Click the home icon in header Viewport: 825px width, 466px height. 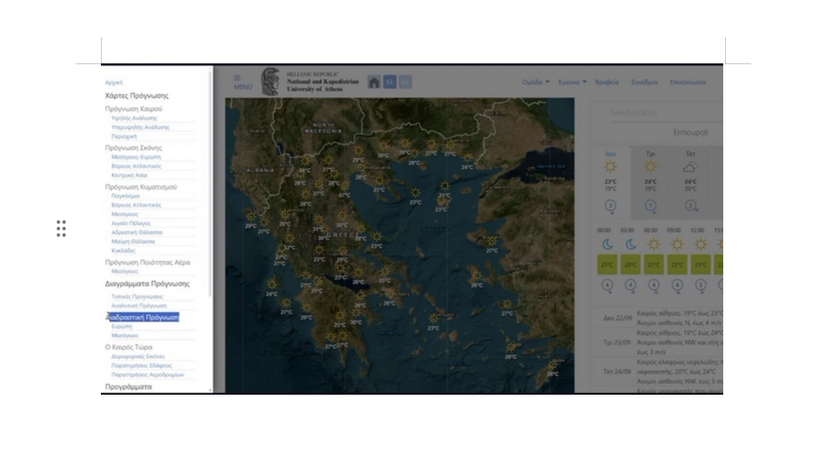(x=374, y=82)
